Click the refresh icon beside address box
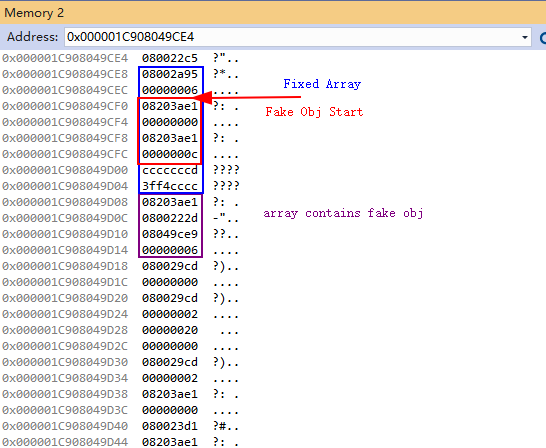The width and height of the screenshot is (546, 448). (x=543, y=37)
